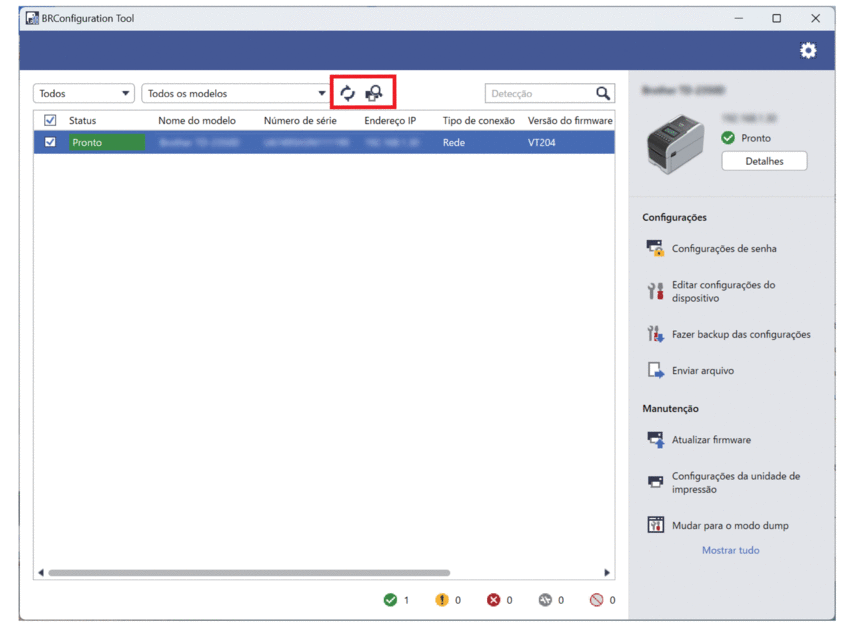Screen dimensions: 859x629
Task: Click the Rede connection type cell
Action: tap(454, 142)
